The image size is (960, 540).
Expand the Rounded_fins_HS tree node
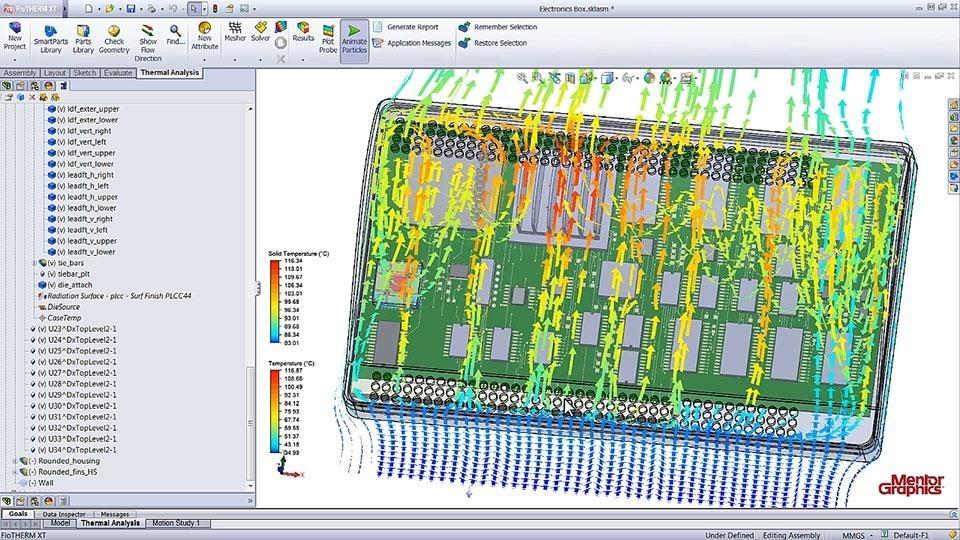pos(15,472)
